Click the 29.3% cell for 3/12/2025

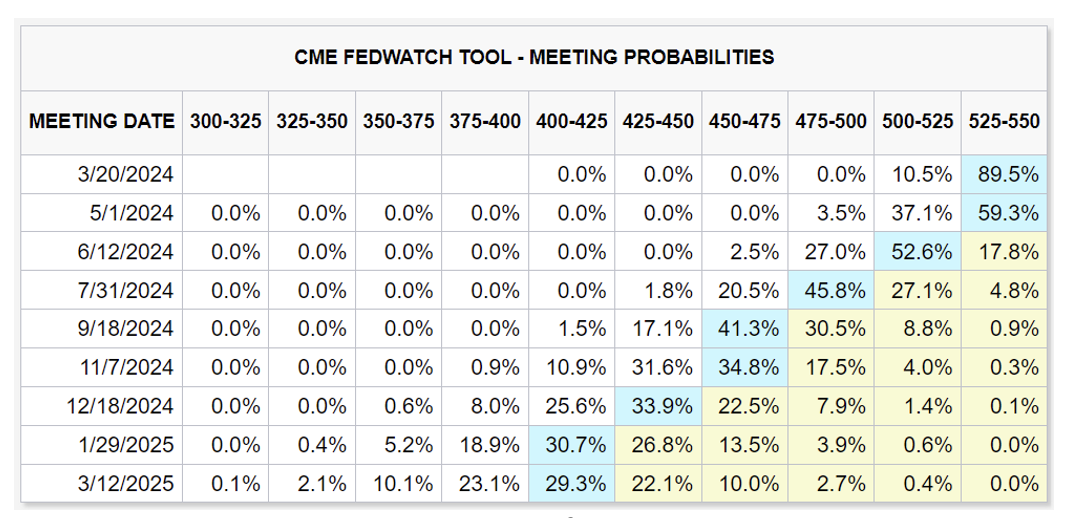click(x=572, y=485)
